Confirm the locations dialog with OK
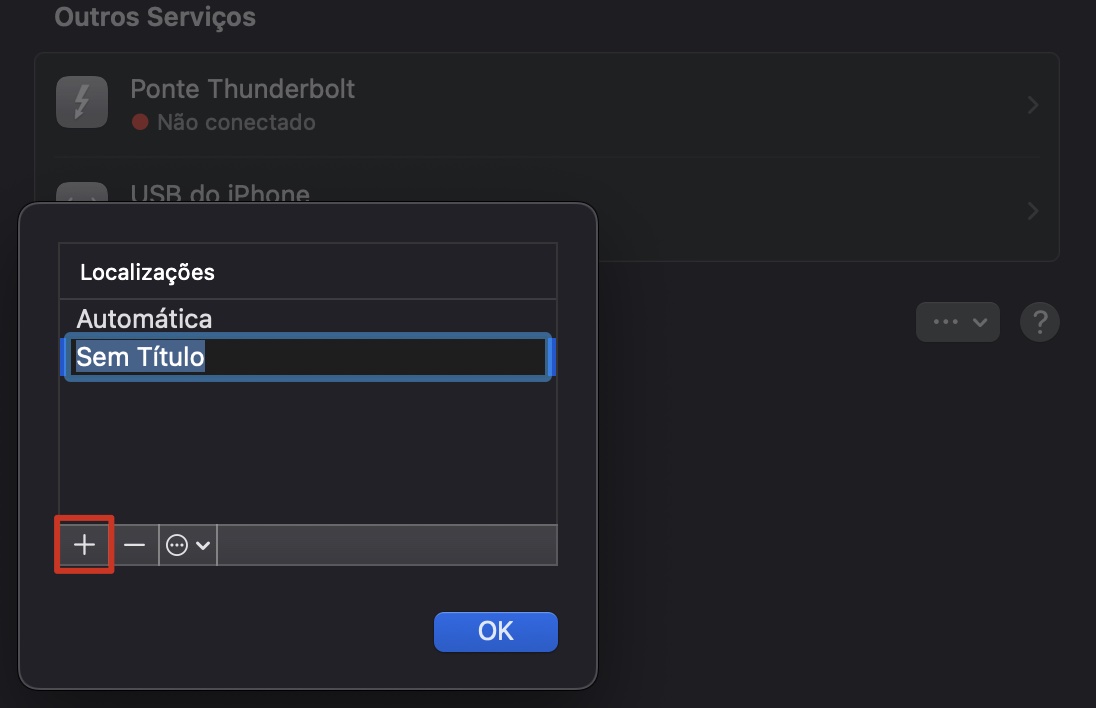The height and width of the screenshot is (708, 1096). coord(495,631)
